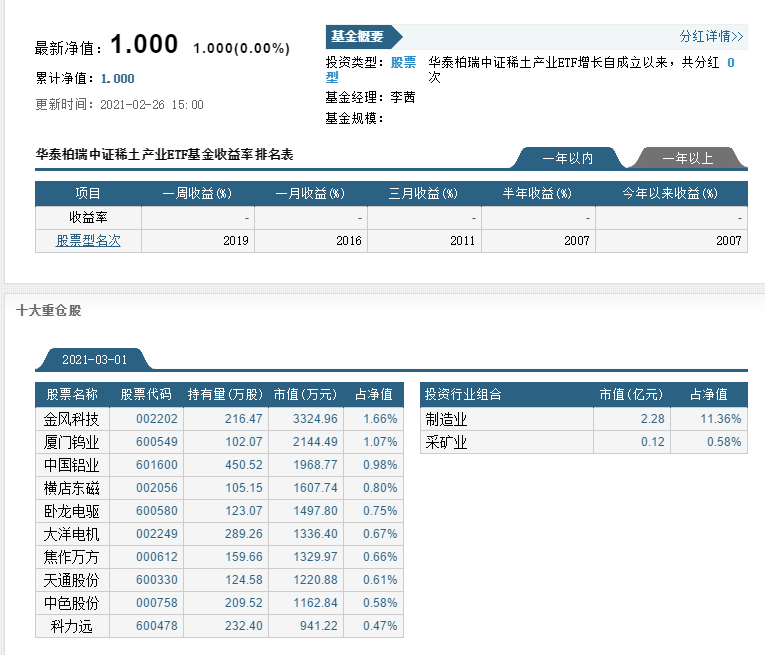Viewport: 765px width, 655px height.
Task: Select the 卧龙电驱 stock name
Action: [x=71, y=511]
